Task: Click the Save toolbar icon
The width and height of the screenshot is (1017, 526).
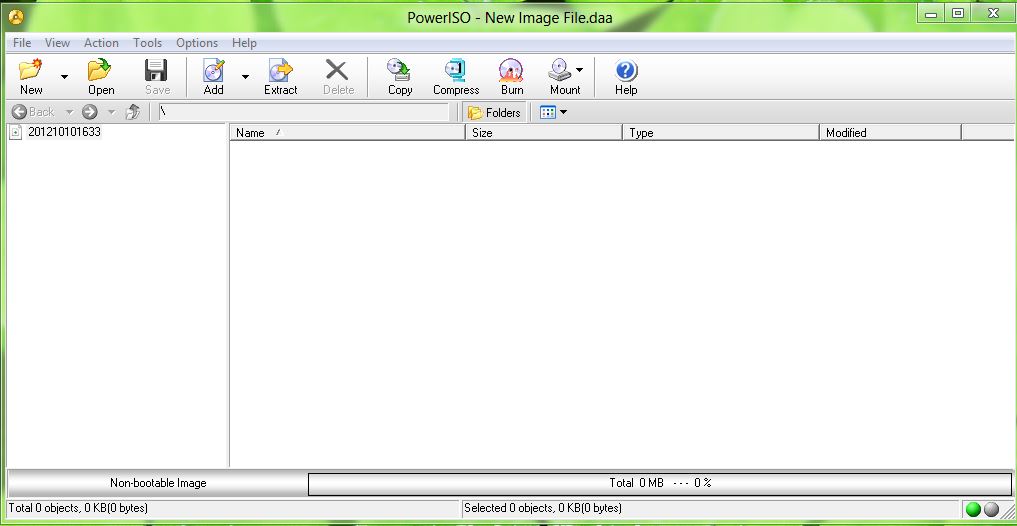Action: click(x=157, y=77)
